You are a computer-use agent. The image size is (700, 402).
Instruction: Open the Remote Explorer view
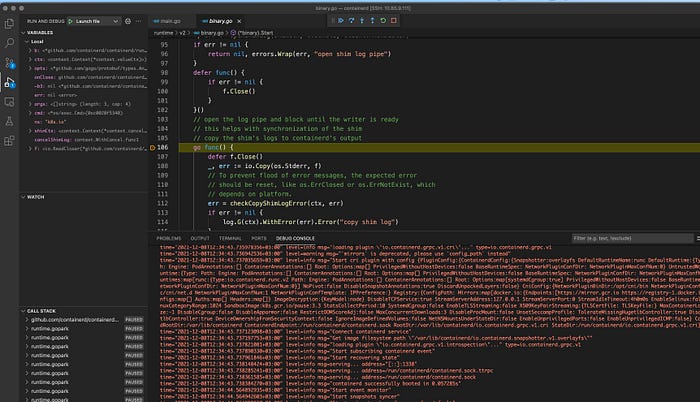coord(9,102)
